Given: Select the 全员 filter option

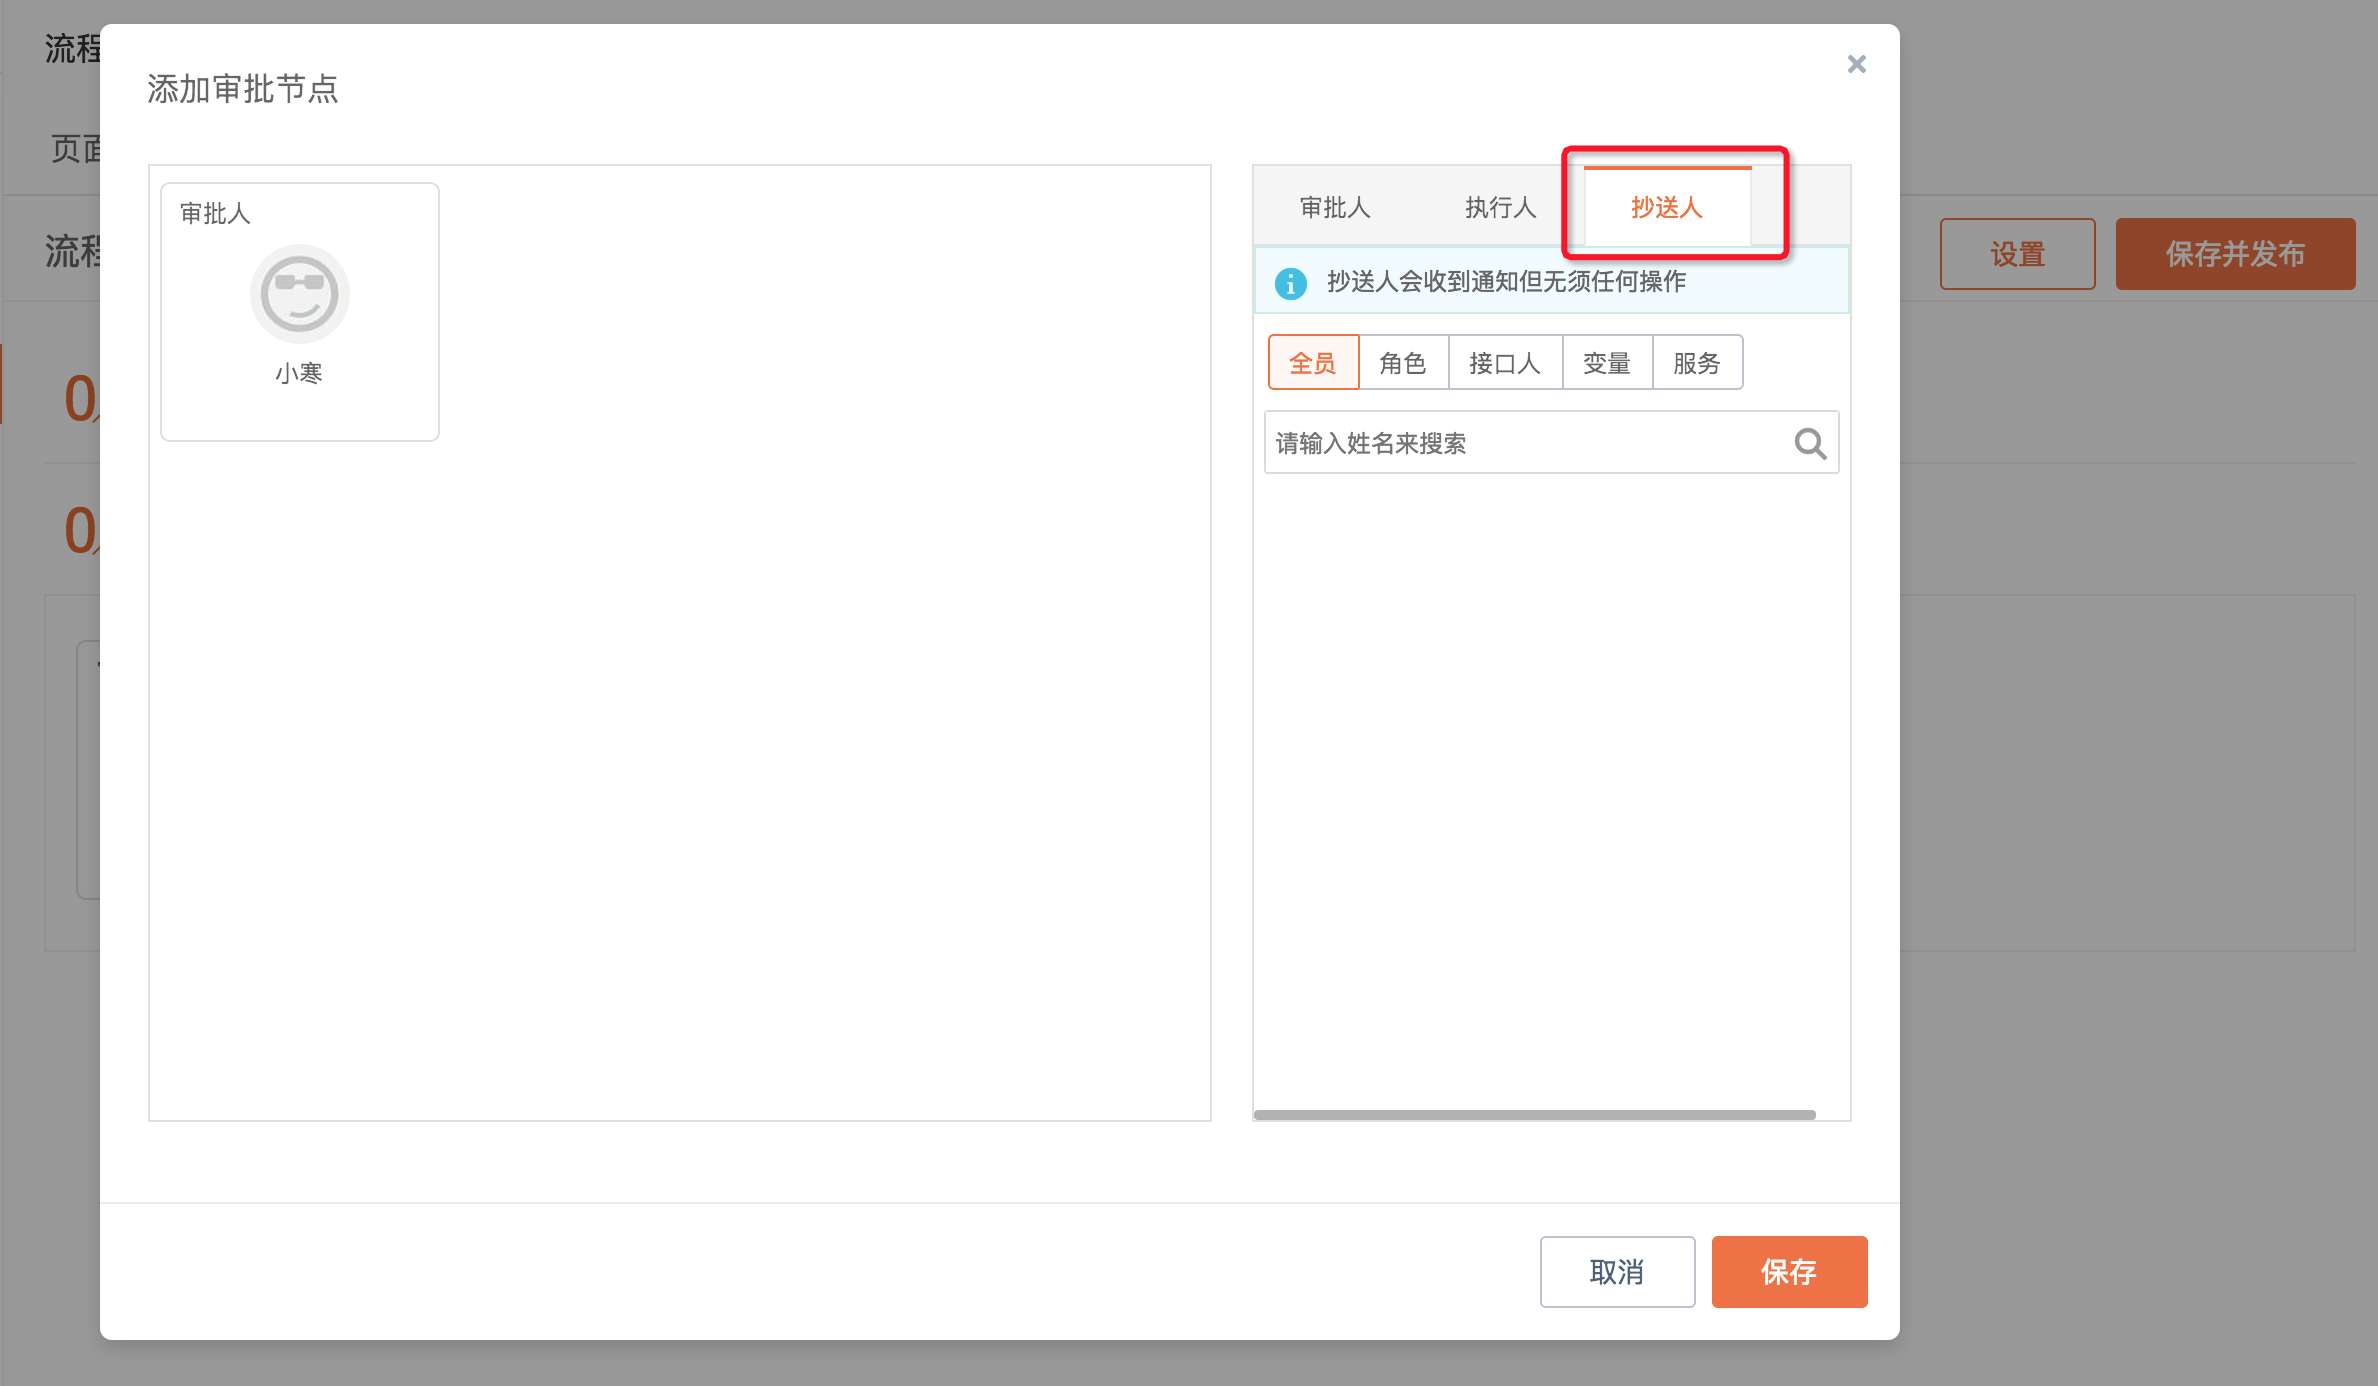Looking at the screenshot, I should pyautogui.click(x=1313, y=363).
